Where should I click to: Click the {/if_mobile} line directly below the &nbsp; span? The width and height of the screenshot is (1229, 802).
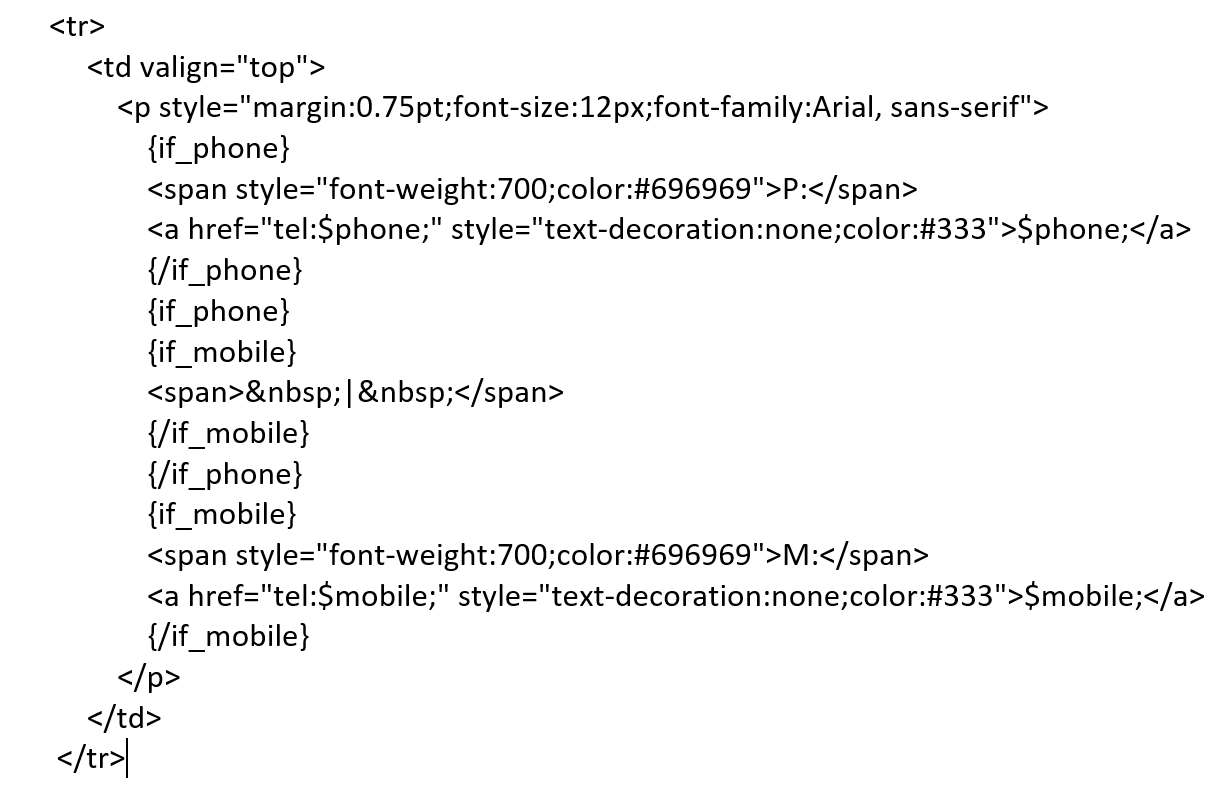pyautogui.click(x=229, y=433)
